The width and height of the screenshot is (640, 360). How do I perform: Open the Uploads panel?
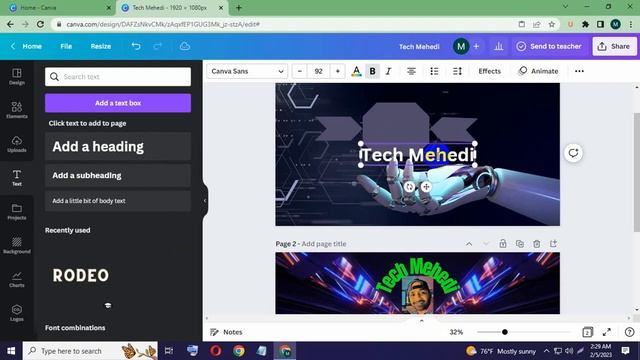17,144
